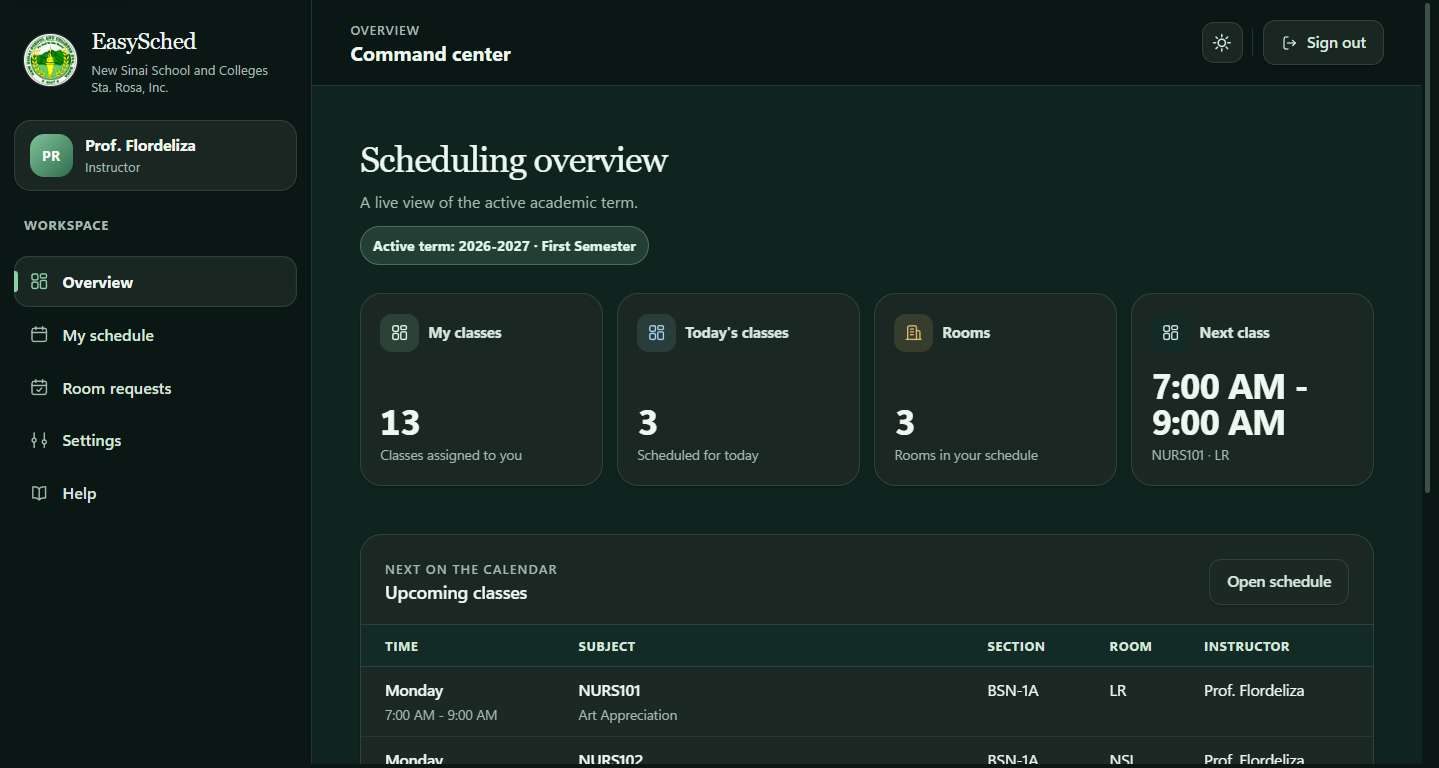Image resolution: width=1439 pixels, height=768 pixels.
Task: Click the ROOM column header
Action: (1130, 646)
